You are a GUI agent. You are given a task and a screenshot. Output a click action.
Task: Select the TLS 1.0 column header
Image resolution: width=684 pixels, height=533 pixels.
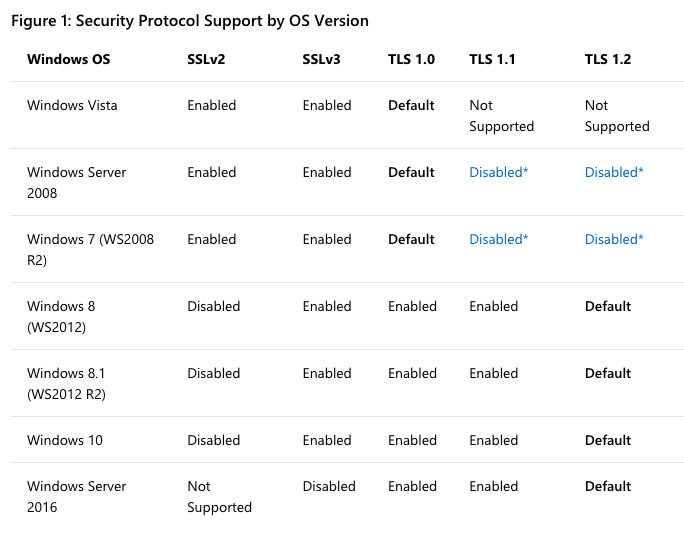click(x=411, y=59)
